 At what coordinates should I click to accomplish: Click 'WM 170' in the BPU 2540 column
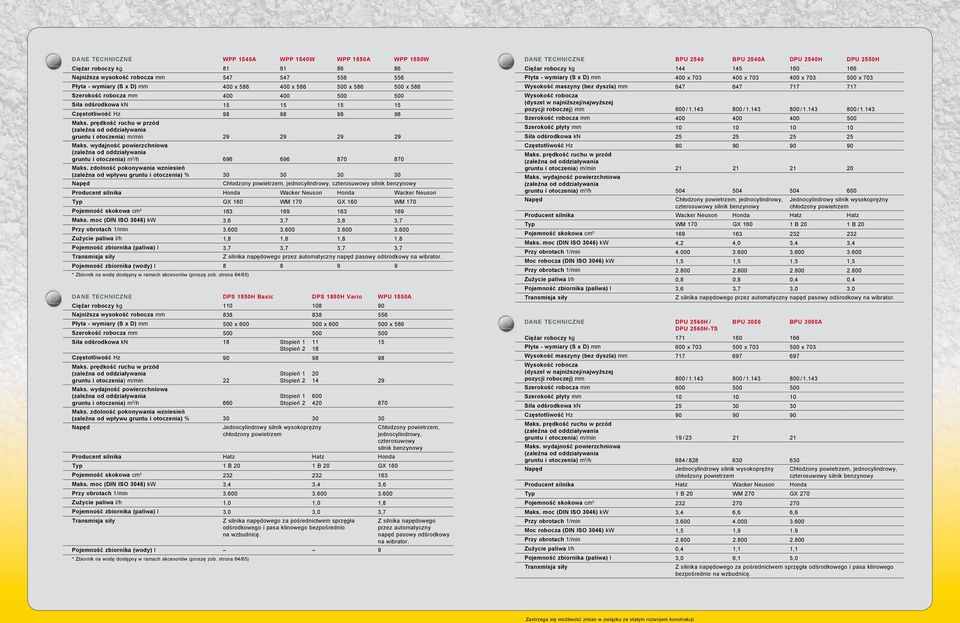click(686, 225)
